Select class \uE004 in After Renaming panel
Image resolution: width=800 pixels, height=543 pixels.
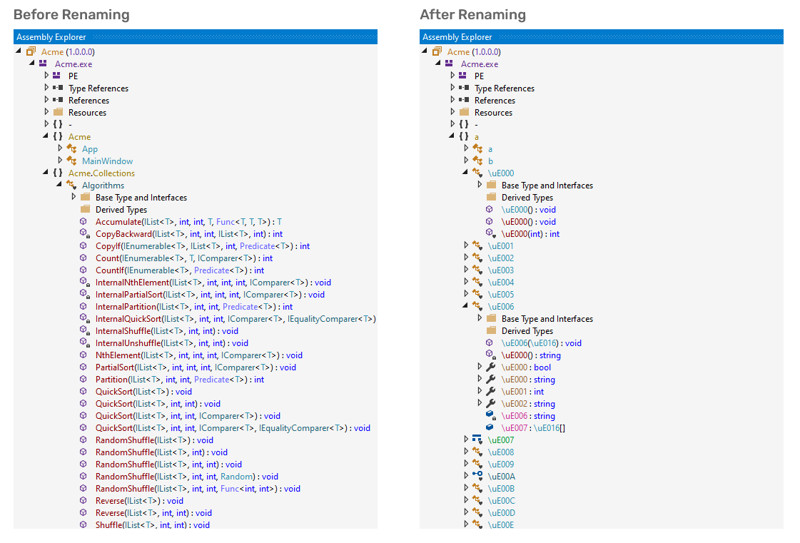[x=501, y=282]
